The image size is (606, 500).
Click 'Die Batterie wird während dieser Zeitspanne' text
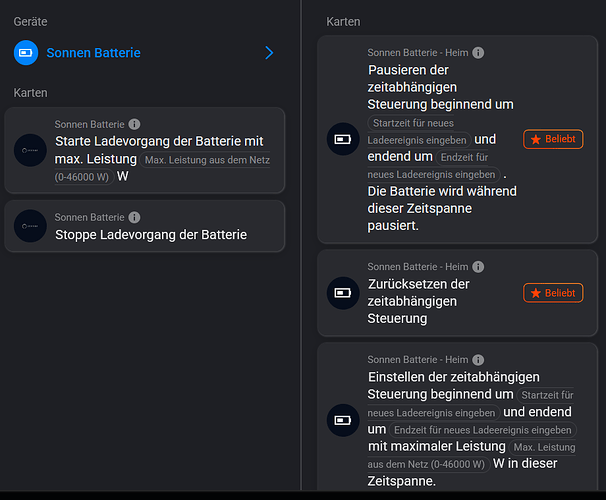(x=442, y=200)
